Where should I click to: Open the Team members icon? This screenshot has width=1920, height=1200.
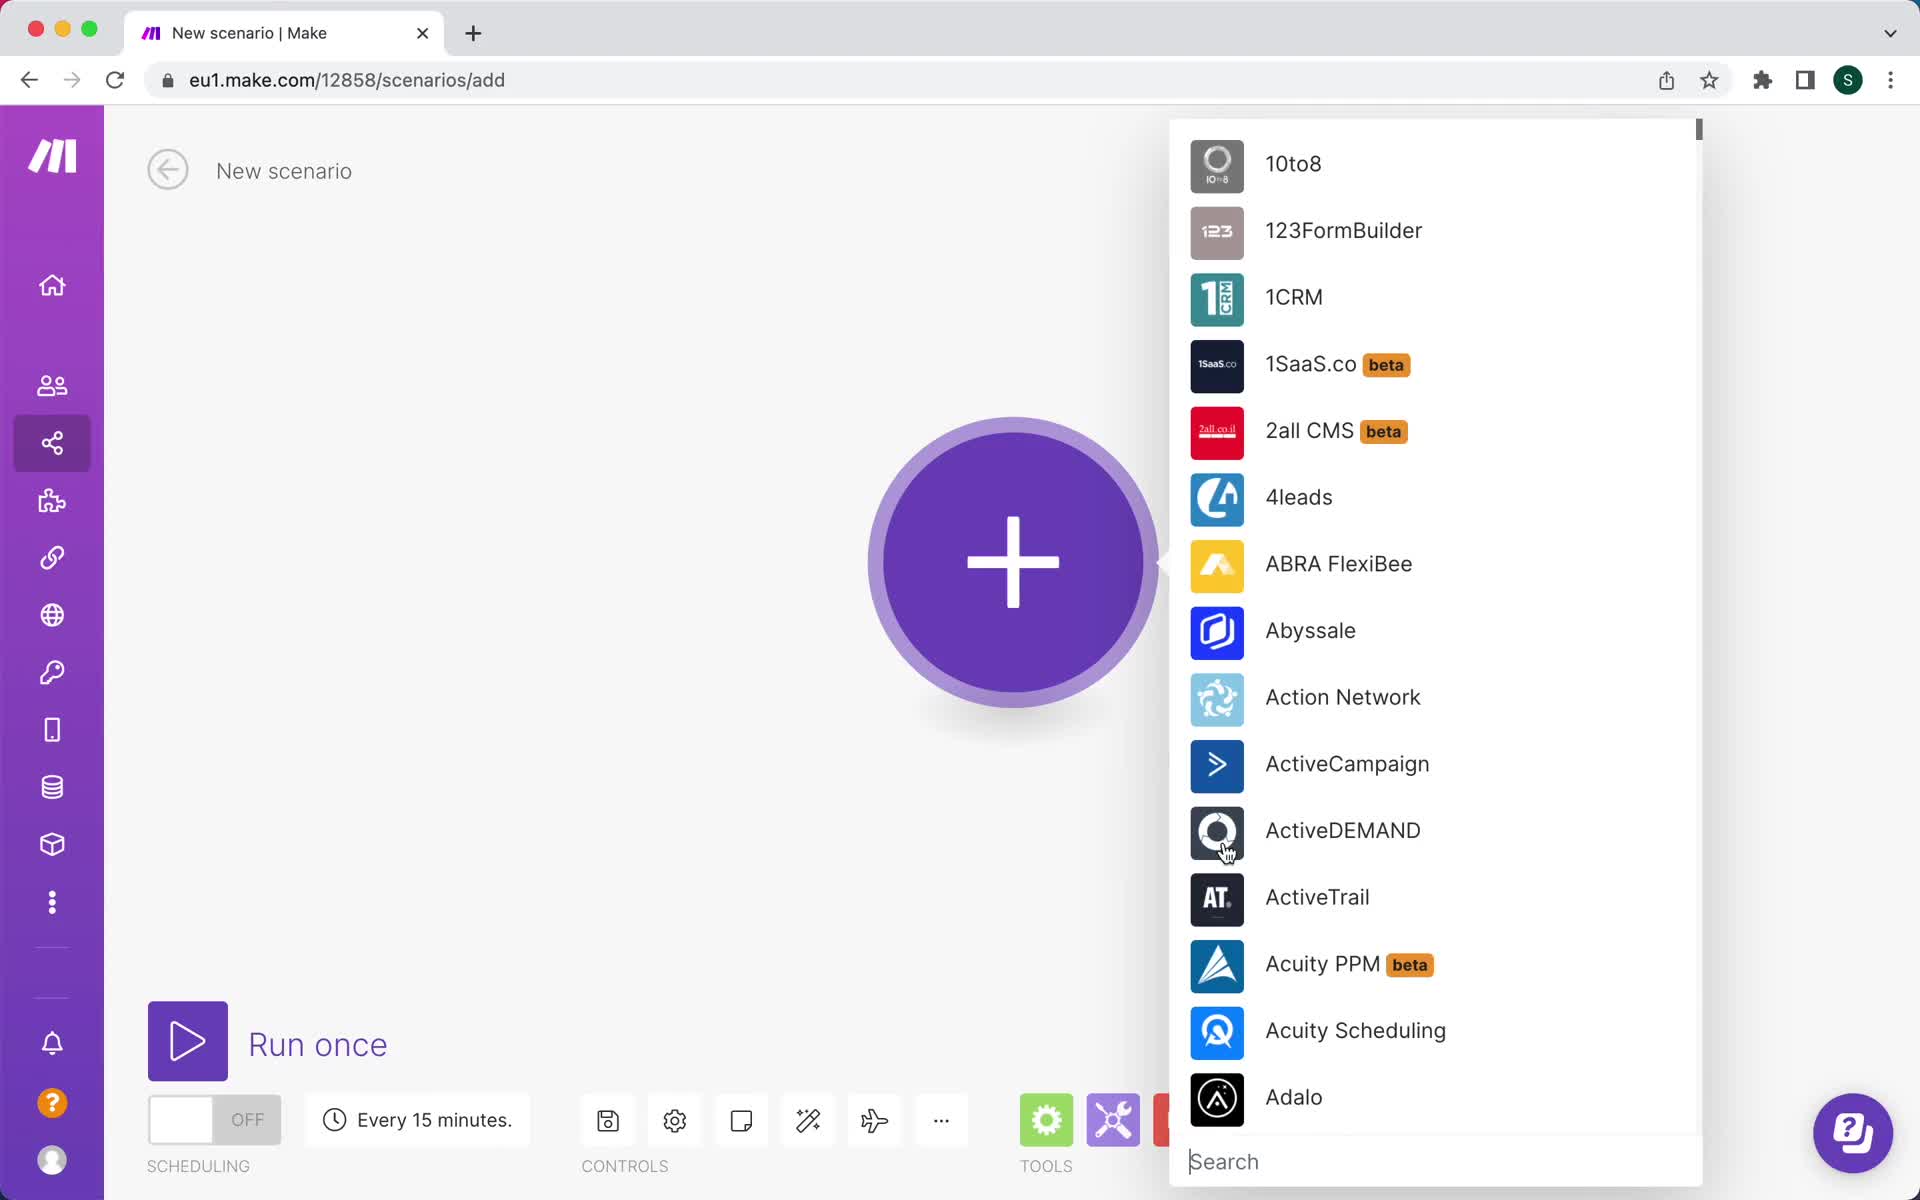(52, 385)
